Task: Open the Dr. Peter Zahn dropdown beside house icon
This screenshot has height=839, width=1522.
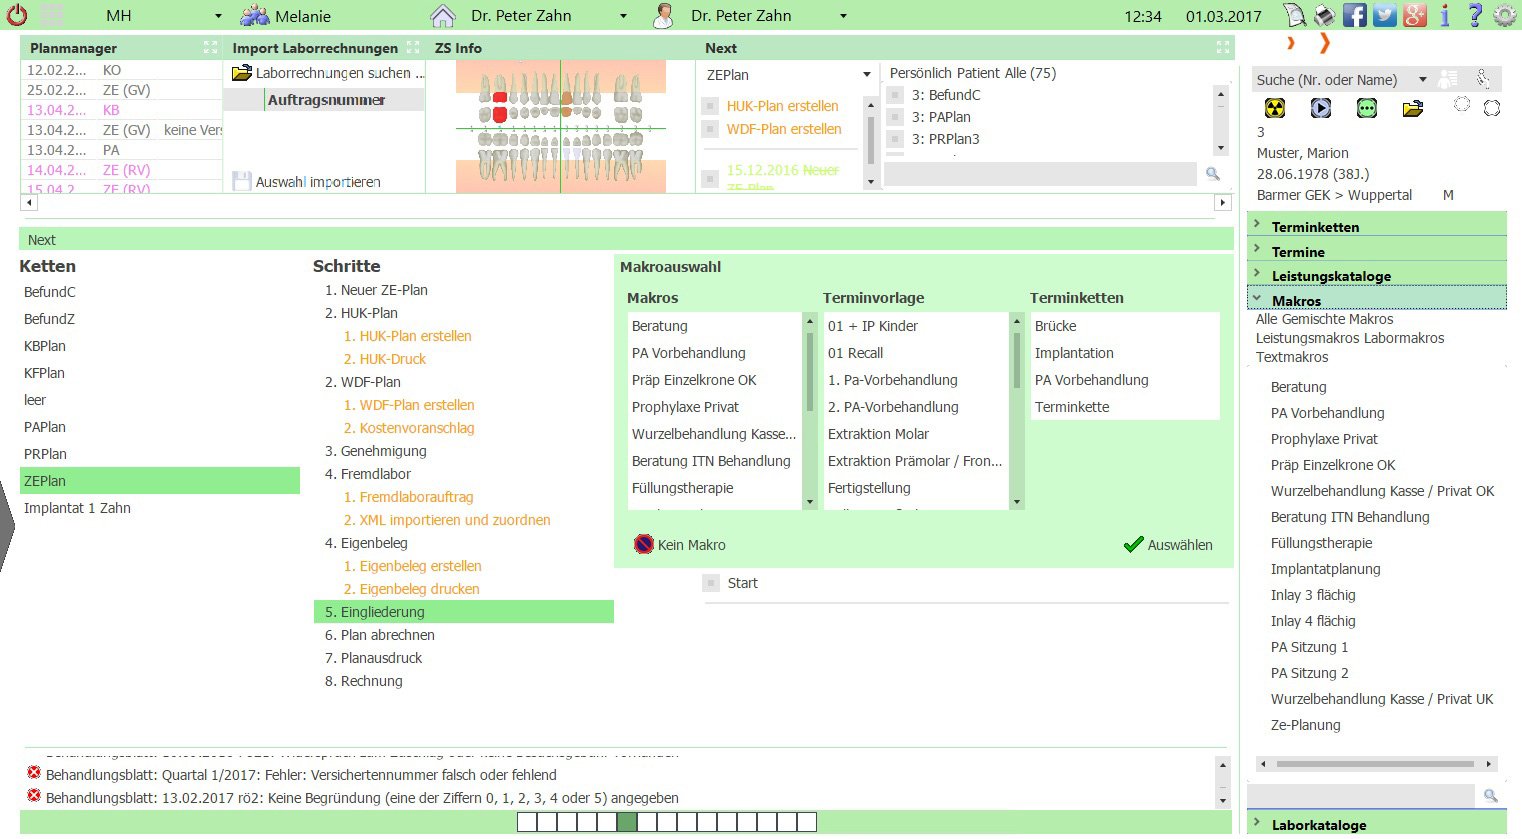Action: point(623,16)
